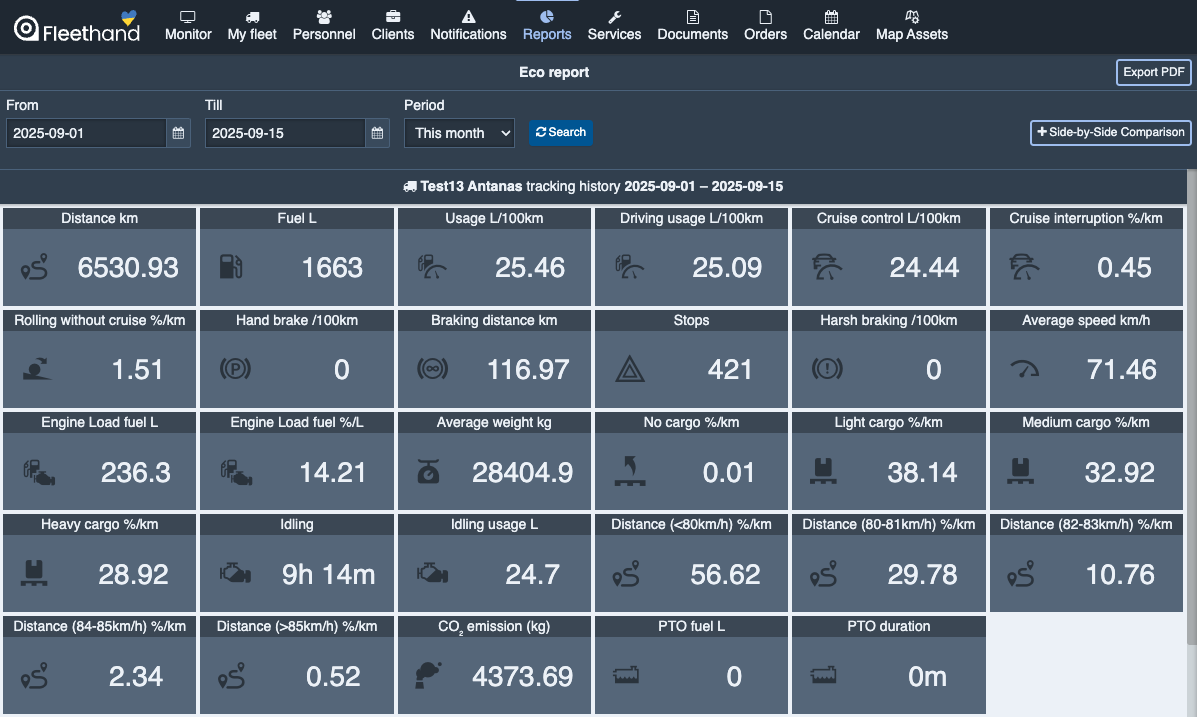Viewport: 1197px width, 717px height.
Task: Navigate to the Map Assets page
Action: pos(911,26)
